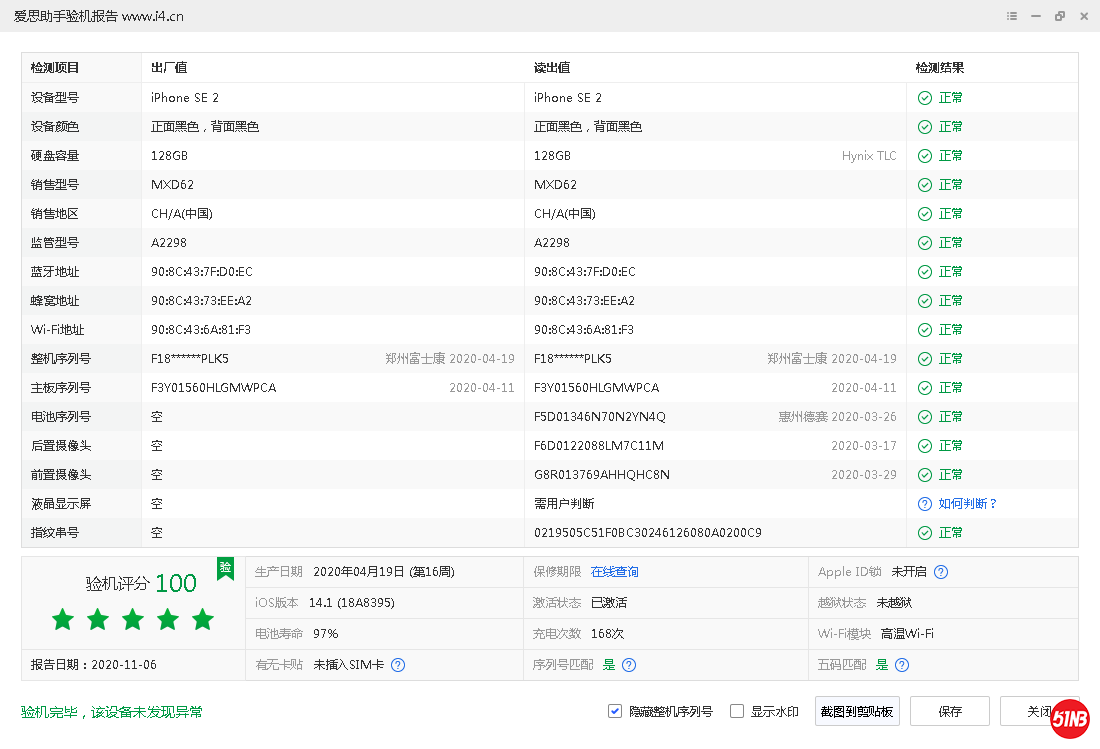Screen dimensions: 1100x749
Task: Click the red 51NB logo
Action: point(1069,718)
